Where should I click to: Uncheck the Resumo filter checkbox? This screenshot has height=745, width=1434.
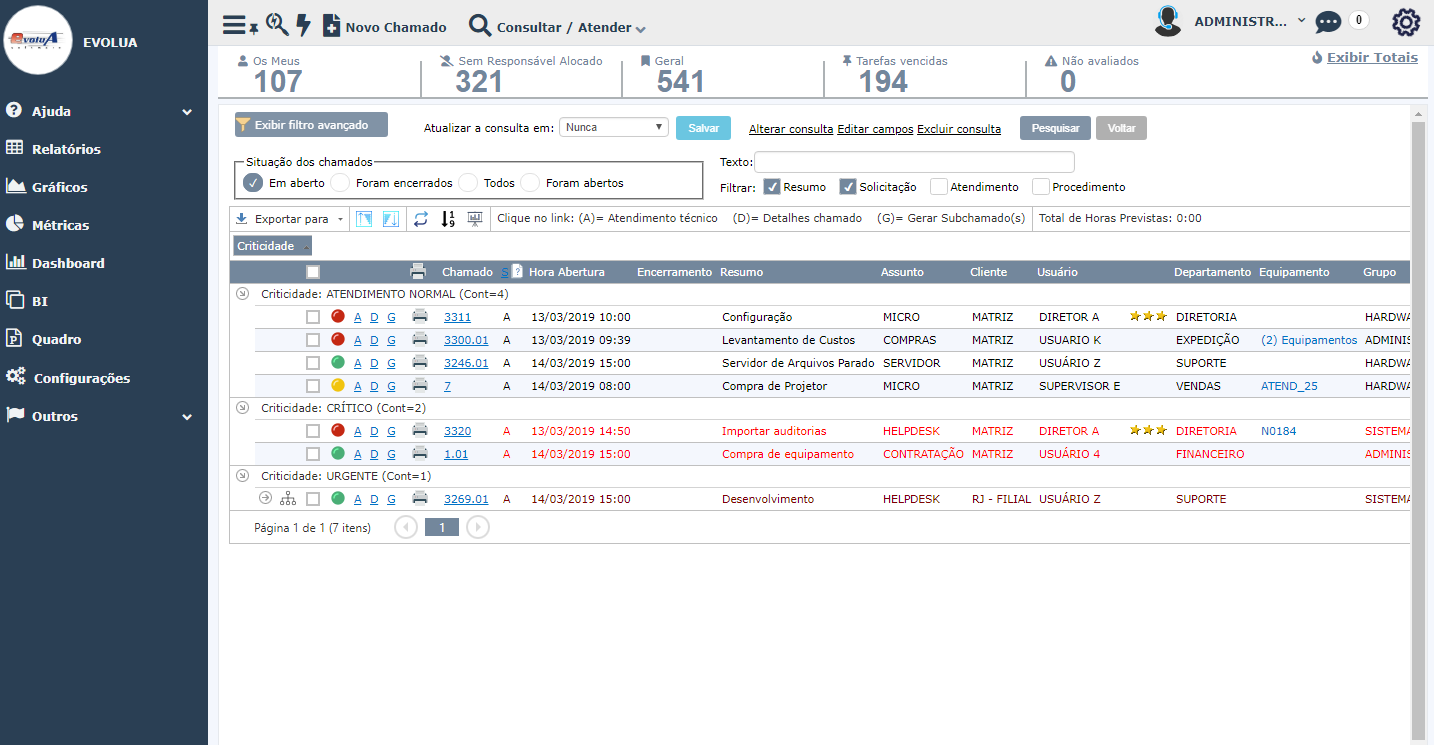point(771,187)
